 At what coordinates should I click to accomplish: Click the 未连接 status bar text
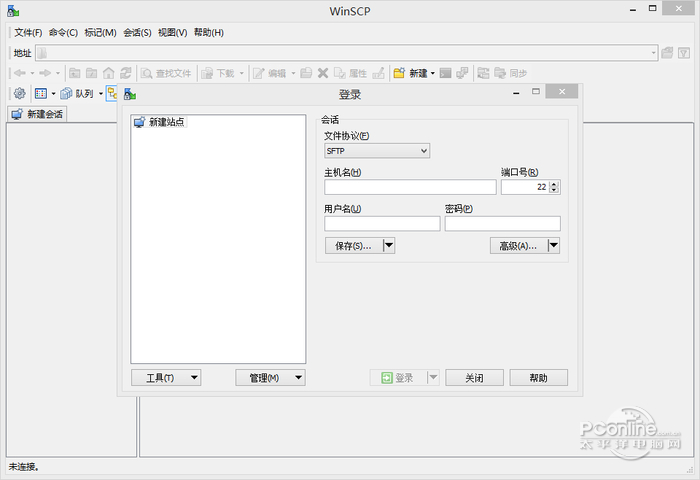coord(23,467)
